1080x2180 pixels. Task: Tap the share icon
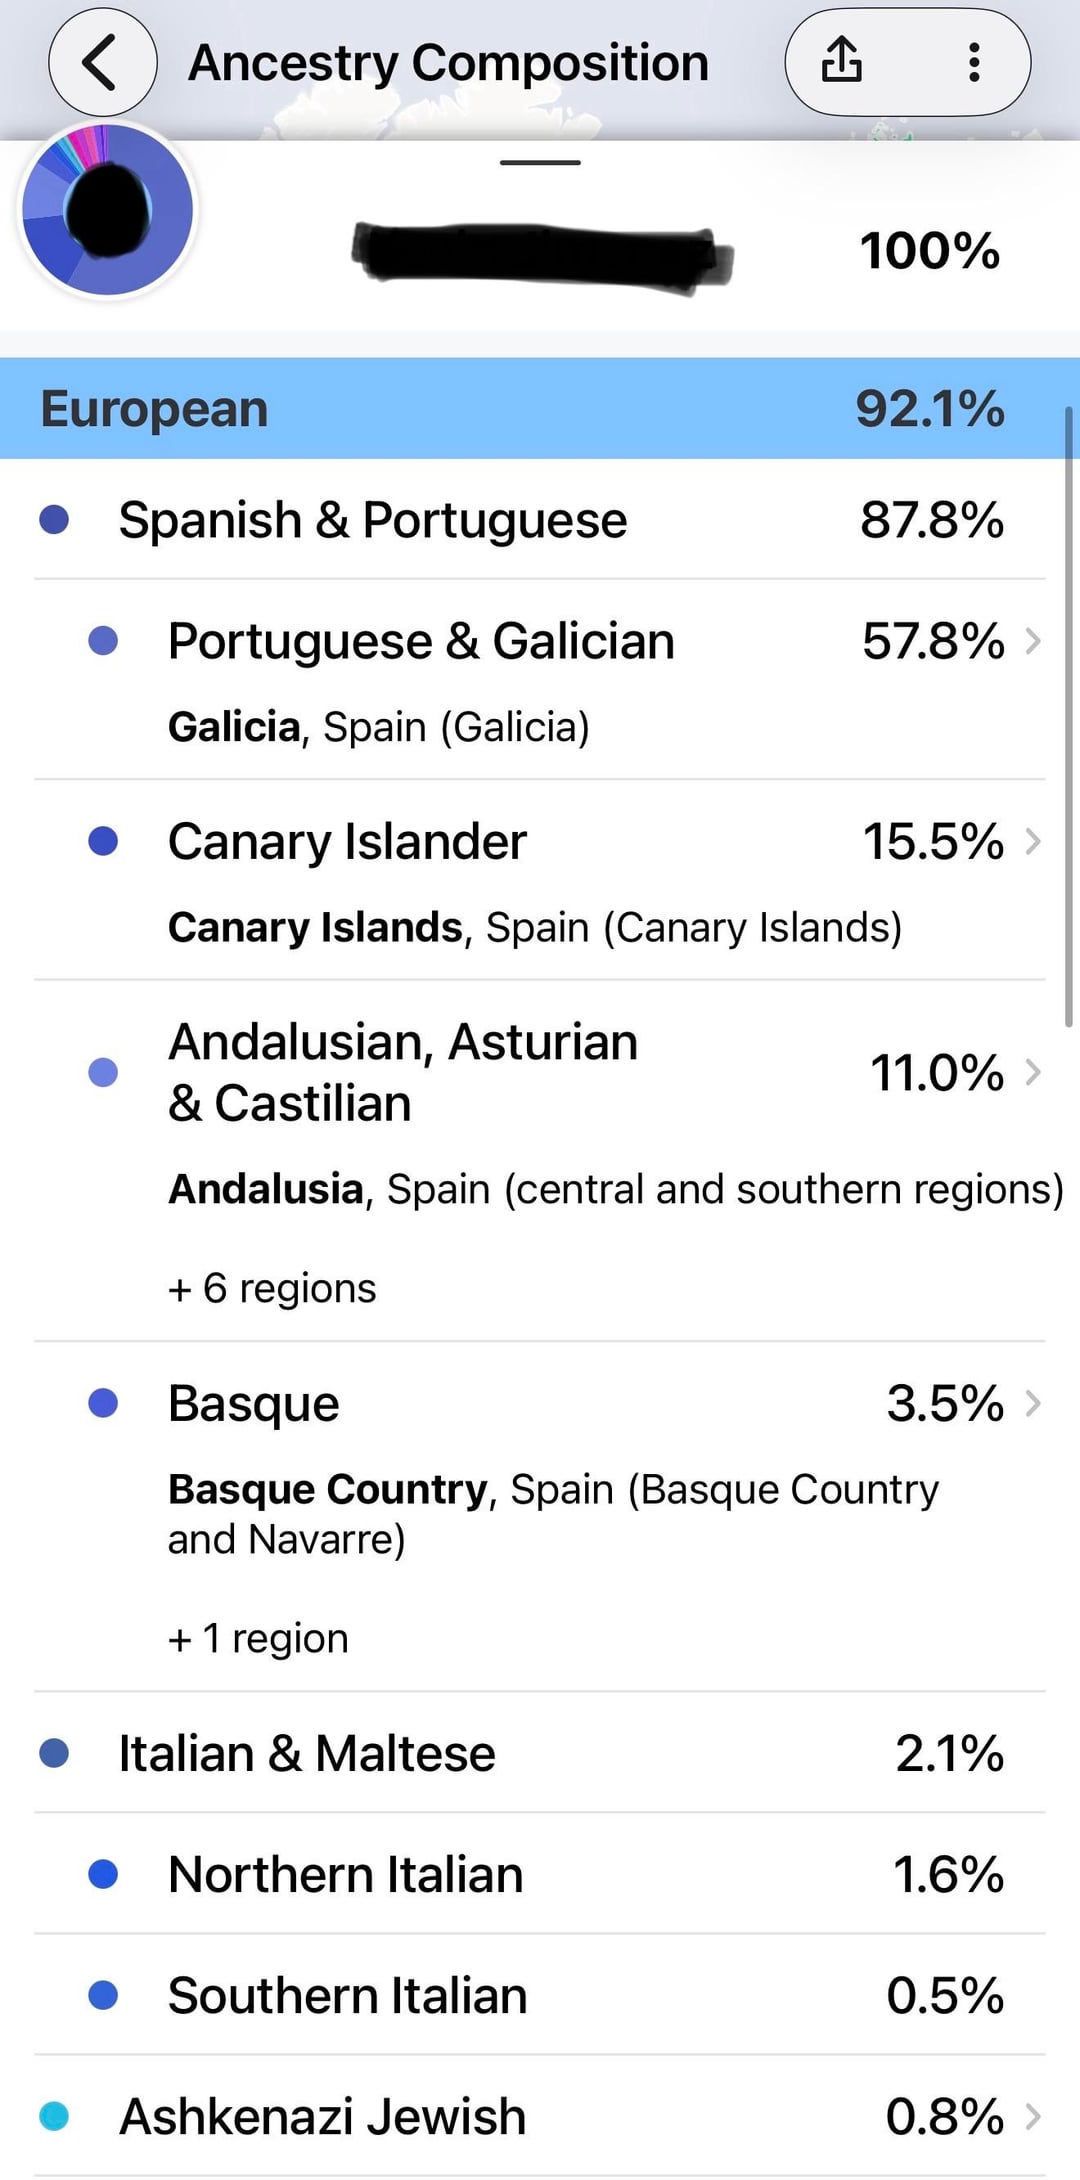(842, 60)
